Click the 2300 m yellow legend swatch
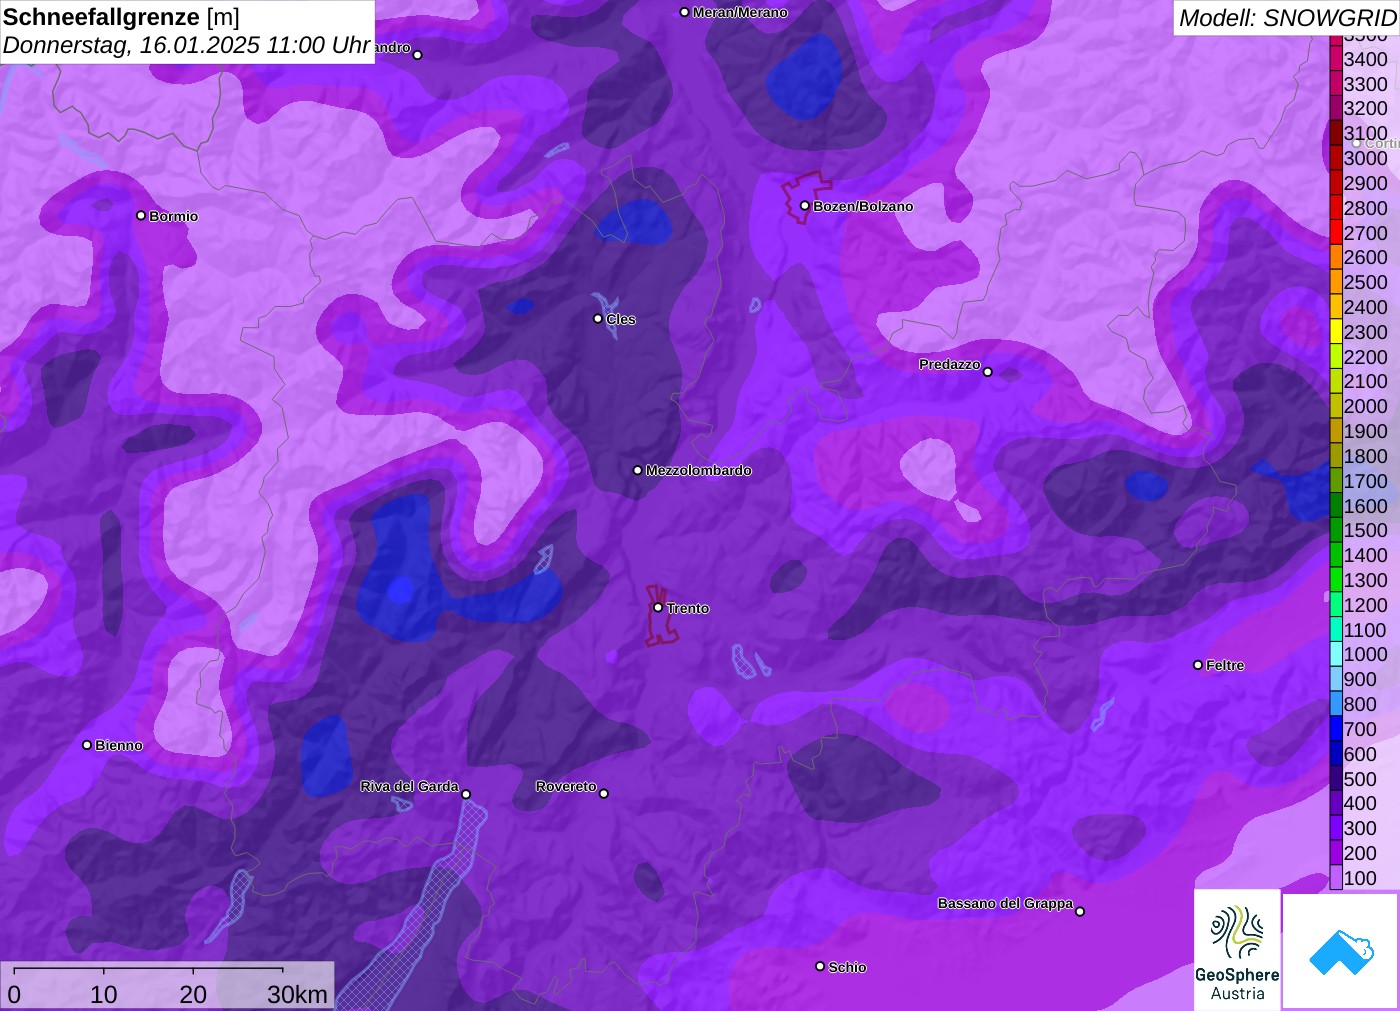 coord(1336,332)
